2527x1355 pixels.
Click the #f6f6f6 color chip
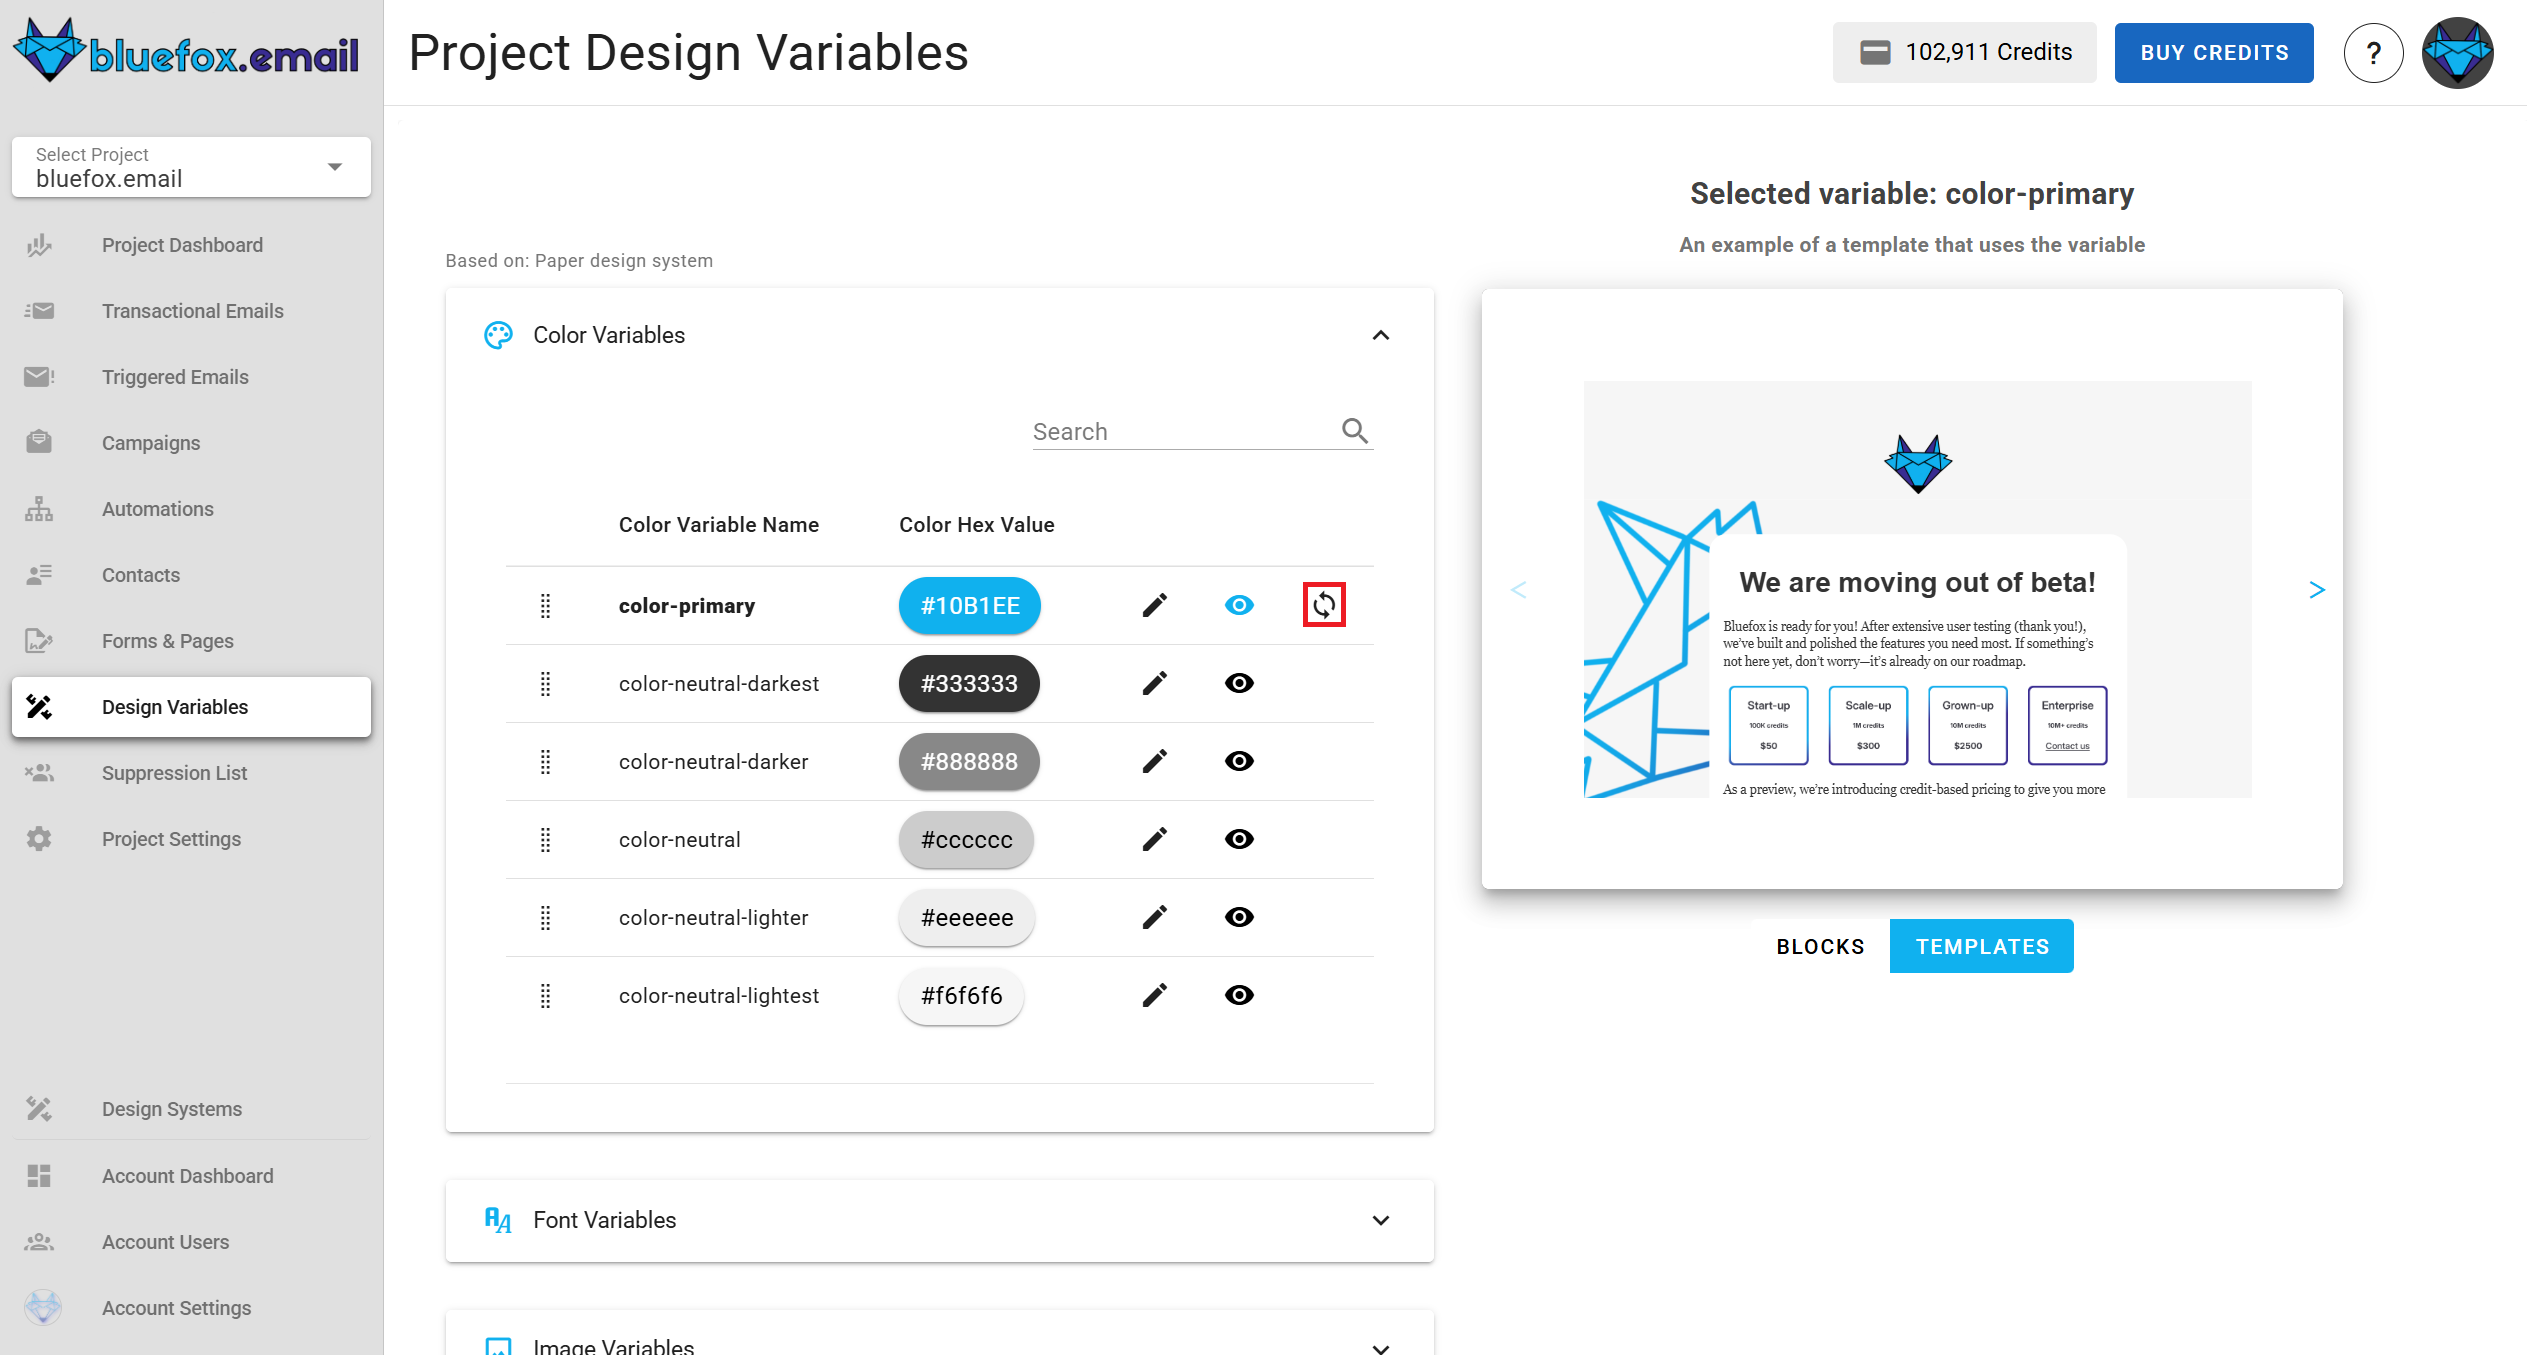tap(961, 995)
